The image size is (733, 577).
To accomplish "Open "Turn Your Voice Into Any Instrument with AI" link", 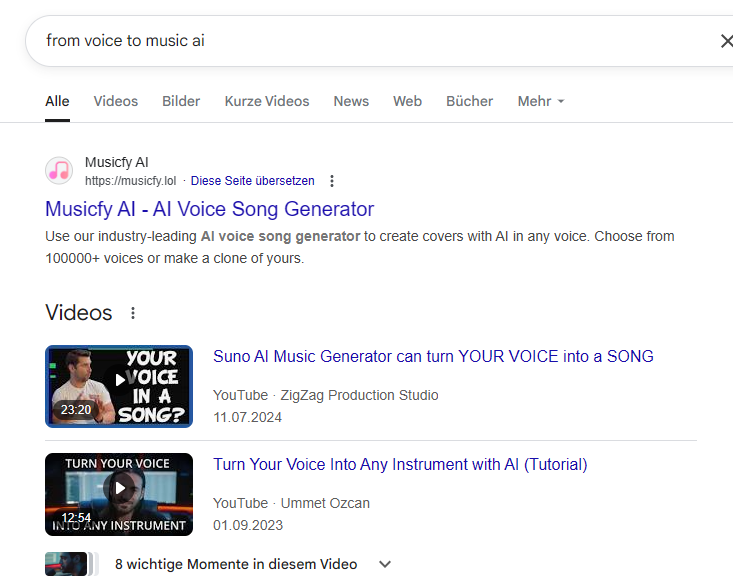I will tap(400, 464).
